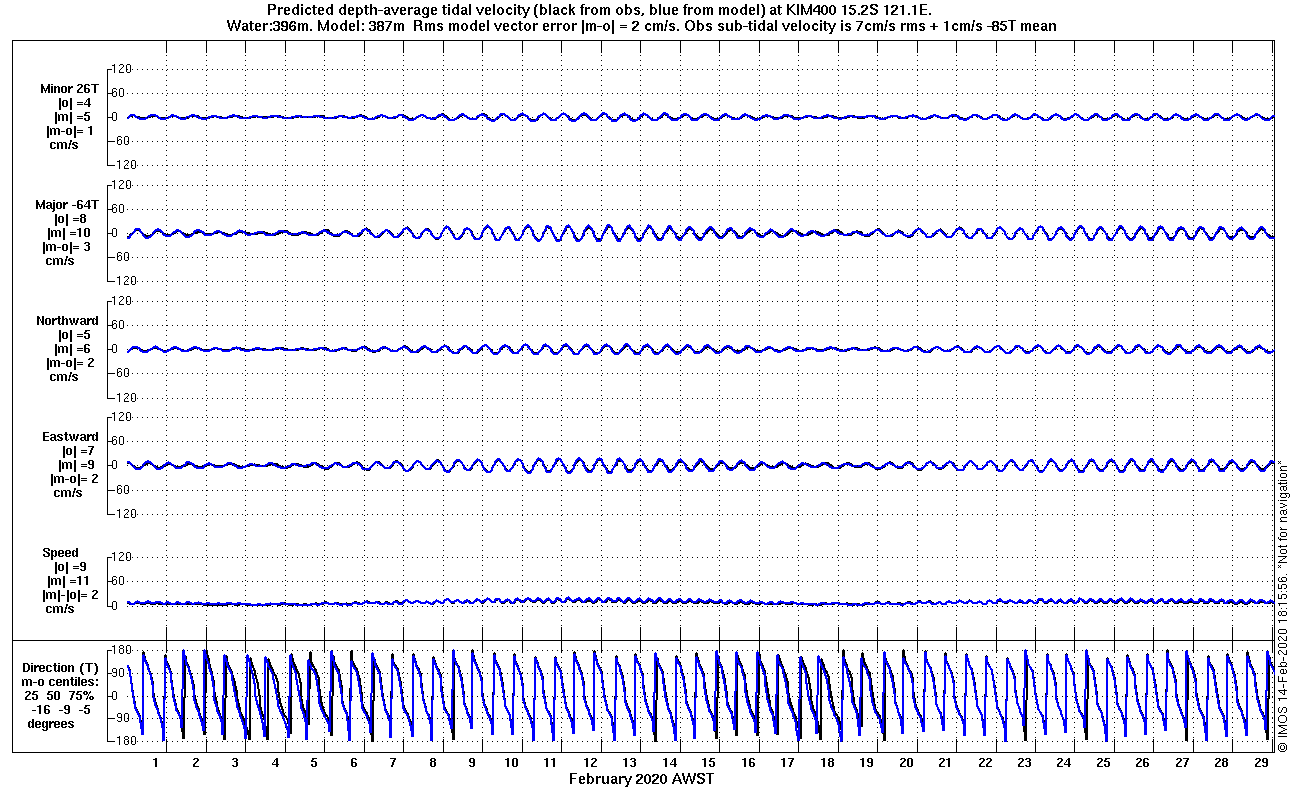
Task: Click the 'Northward' panel label
Action: click(68, 321)
